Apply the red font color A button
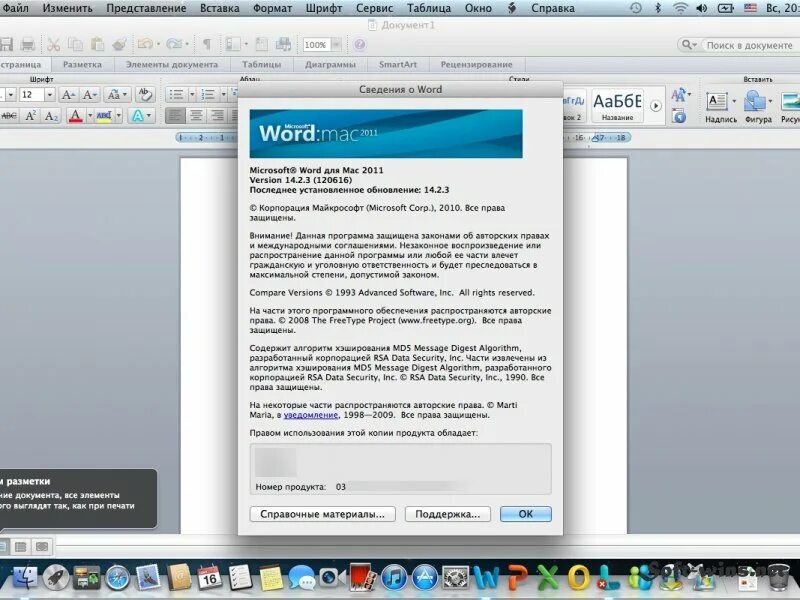The height and width of the screenshot is (600, 800). coord(75,116)
